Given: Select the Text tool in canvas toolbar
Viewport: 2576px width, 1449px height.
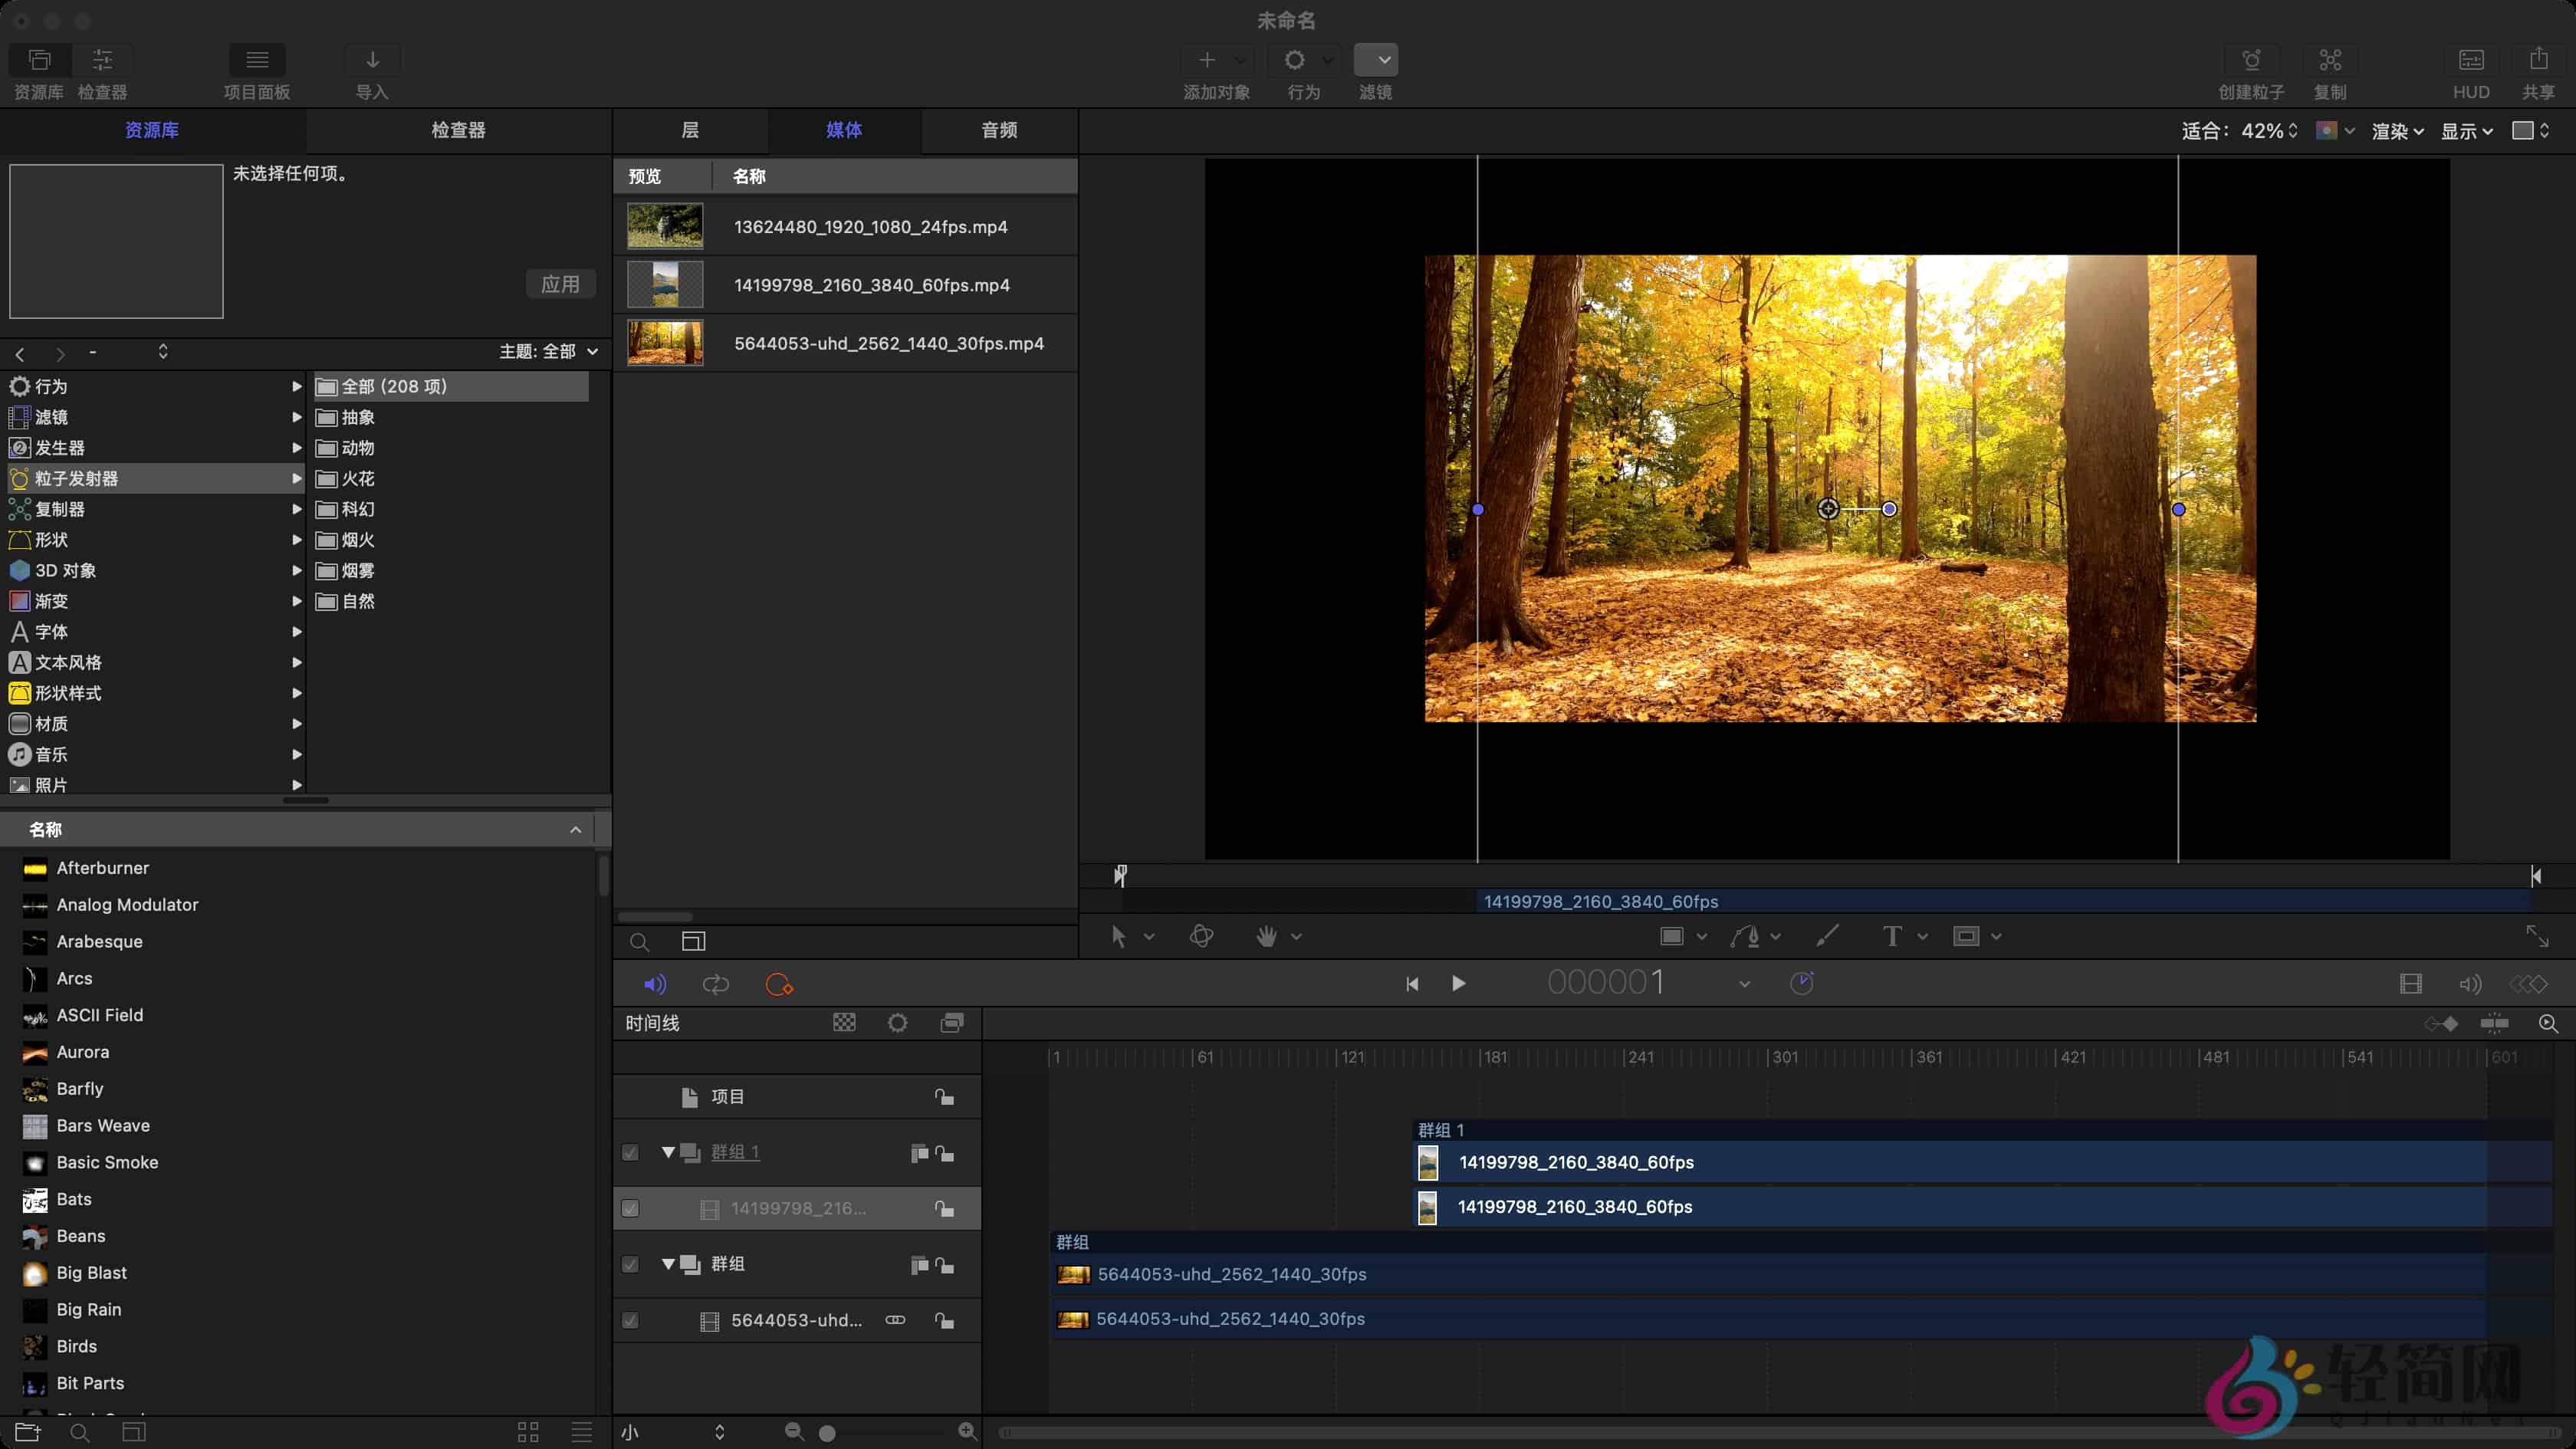Looking at the screenshot, I should [1891, 936].
